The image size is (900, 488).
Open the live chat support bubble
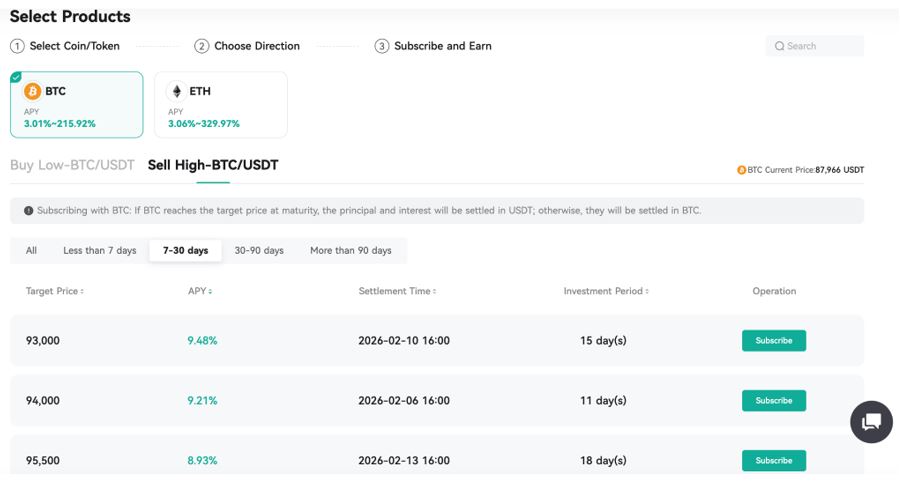(x=871, y=421)
